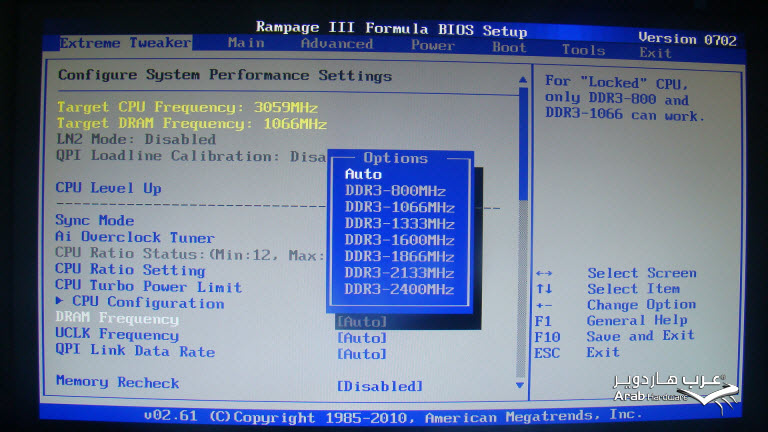Click the settings list scrollbar thumb
768x432 pixels.
point(523,144)
